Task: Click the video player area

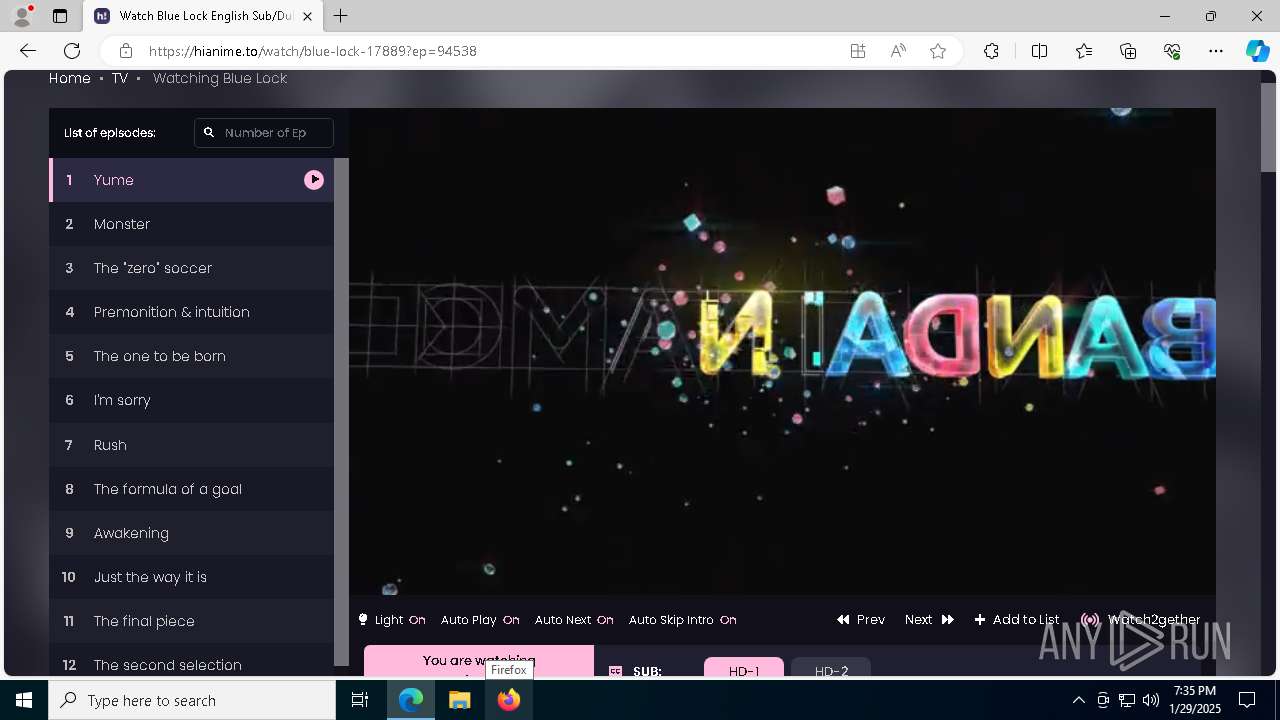Action: tap(782, 352)
